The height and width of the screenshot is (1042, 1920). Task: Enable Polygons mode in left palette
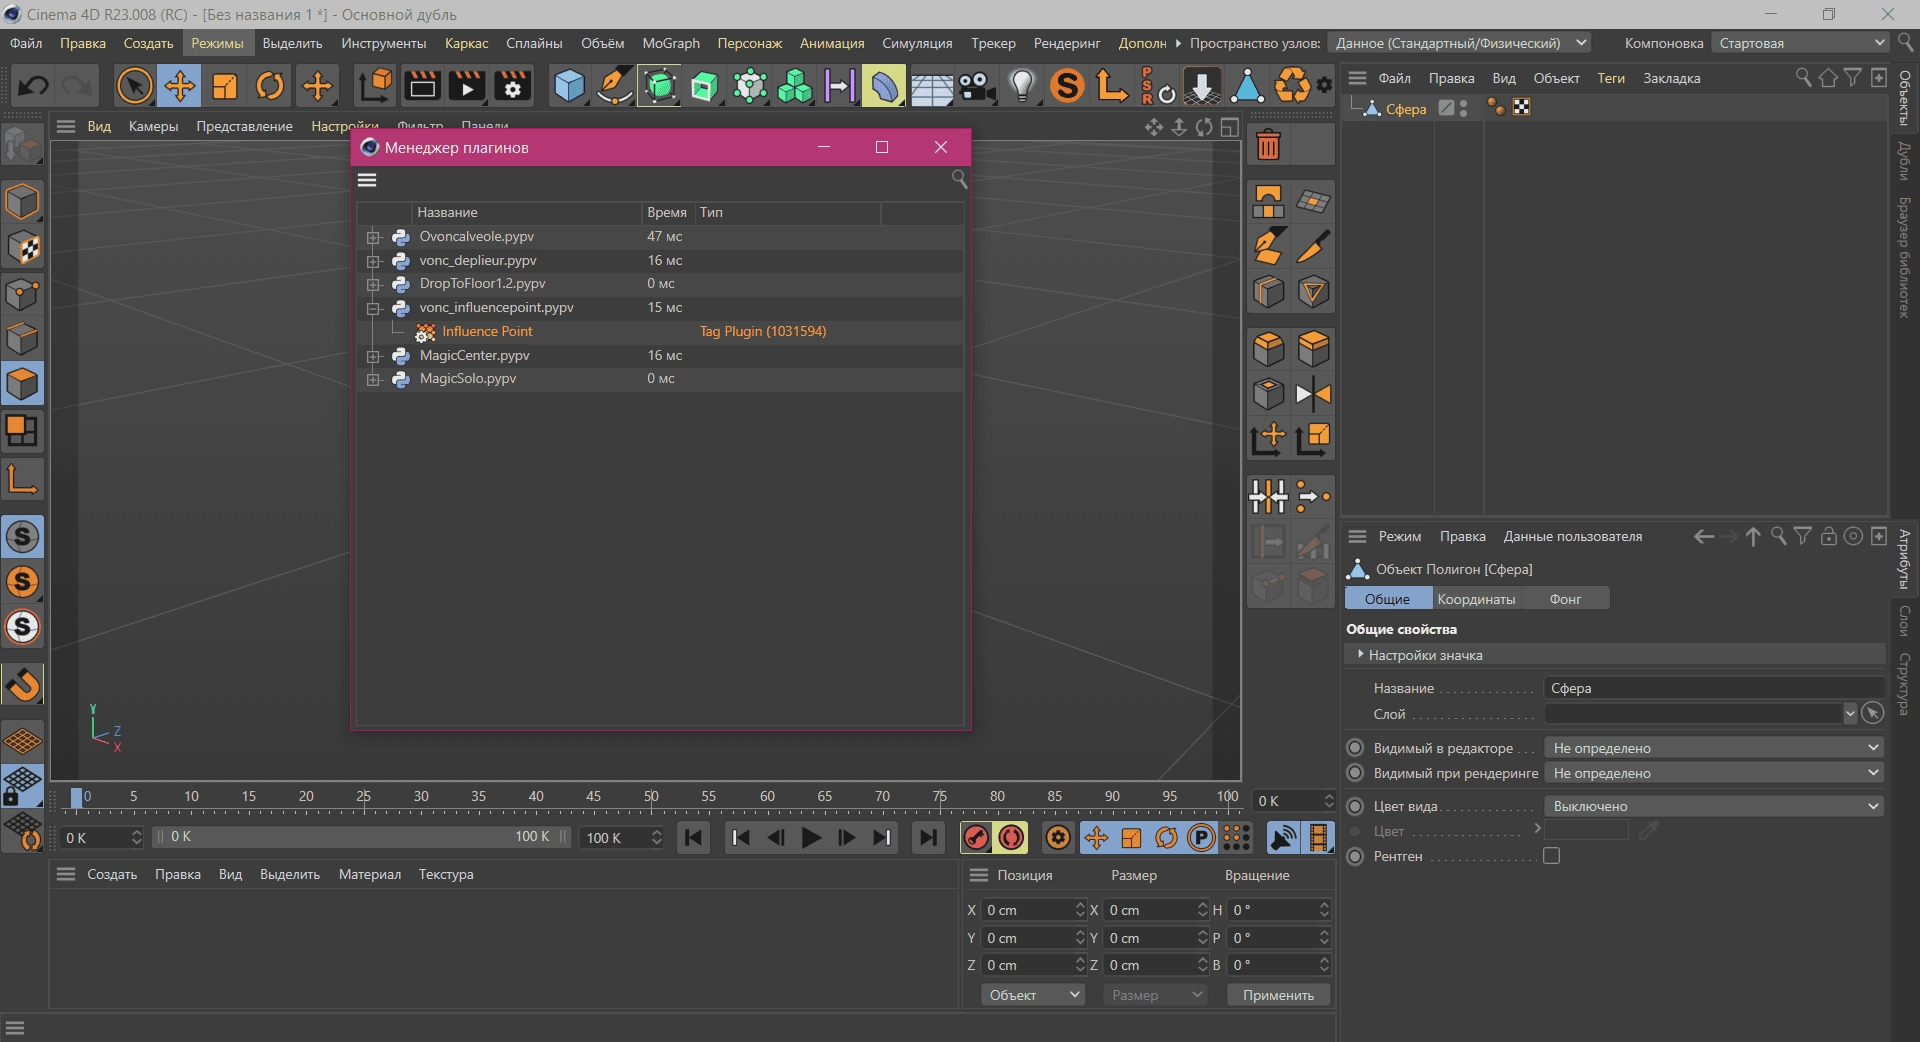[22, 384]
